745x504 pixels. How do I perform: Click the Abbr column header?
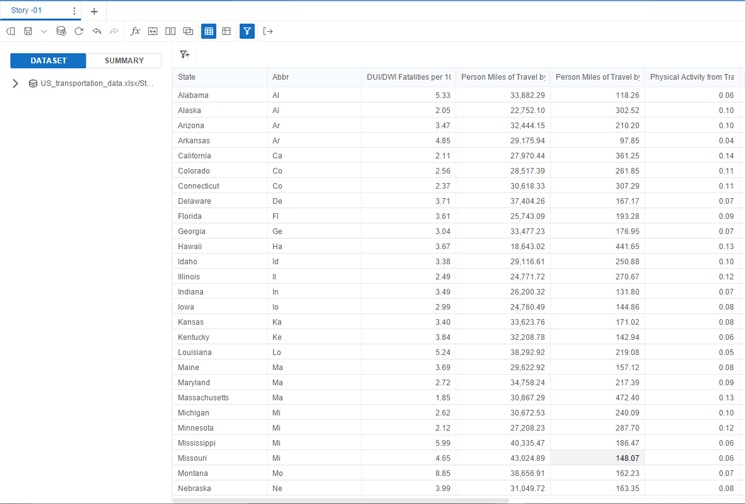(314, 77)
